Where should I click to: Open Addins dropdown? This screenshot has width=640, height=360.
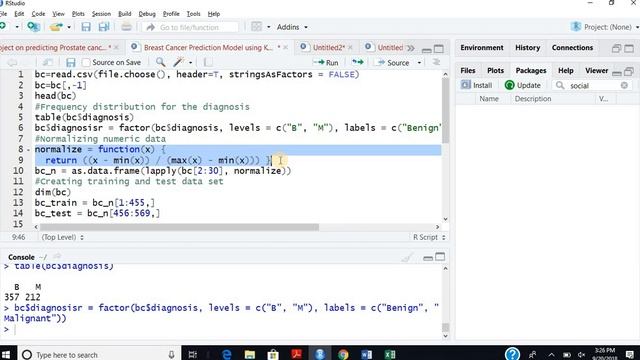coord(292,27)
